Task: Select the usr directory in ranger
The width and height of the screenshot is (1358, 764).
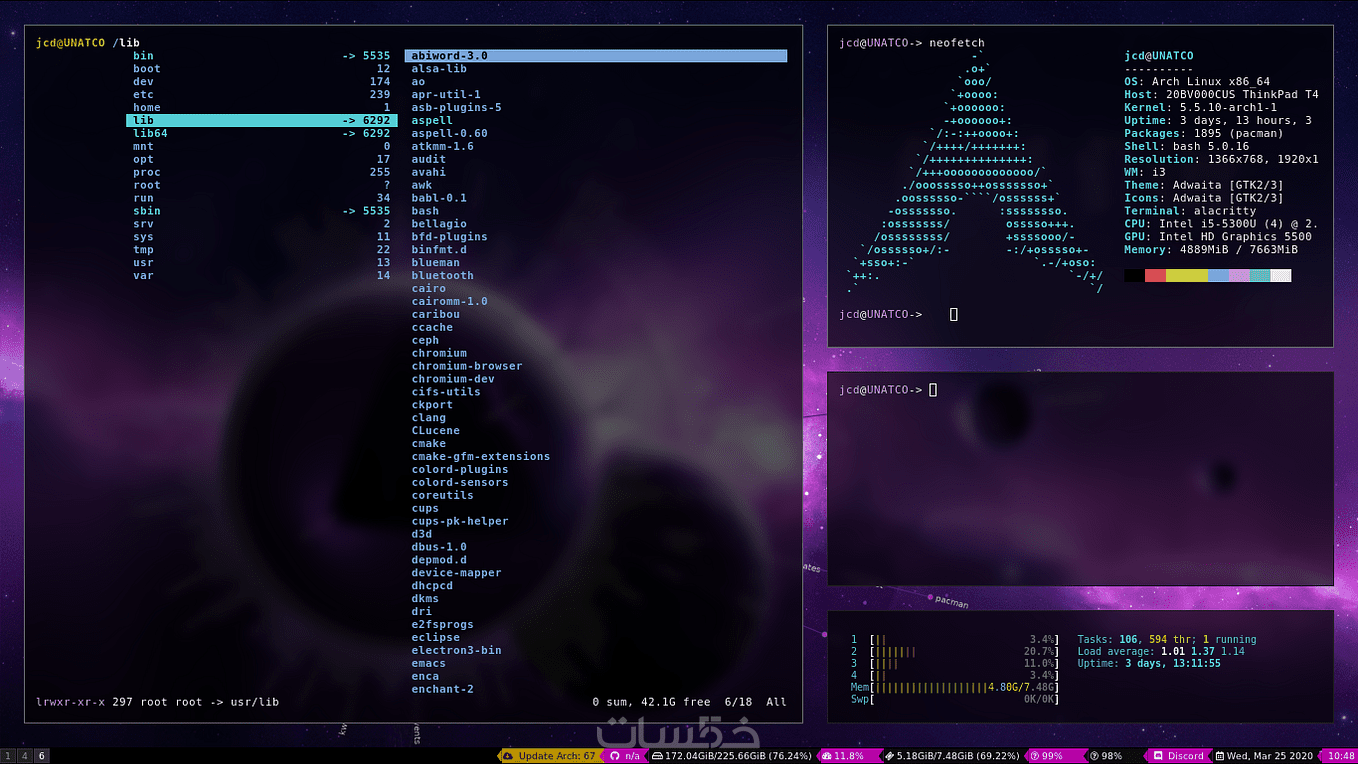Action: tap(261, 263)
